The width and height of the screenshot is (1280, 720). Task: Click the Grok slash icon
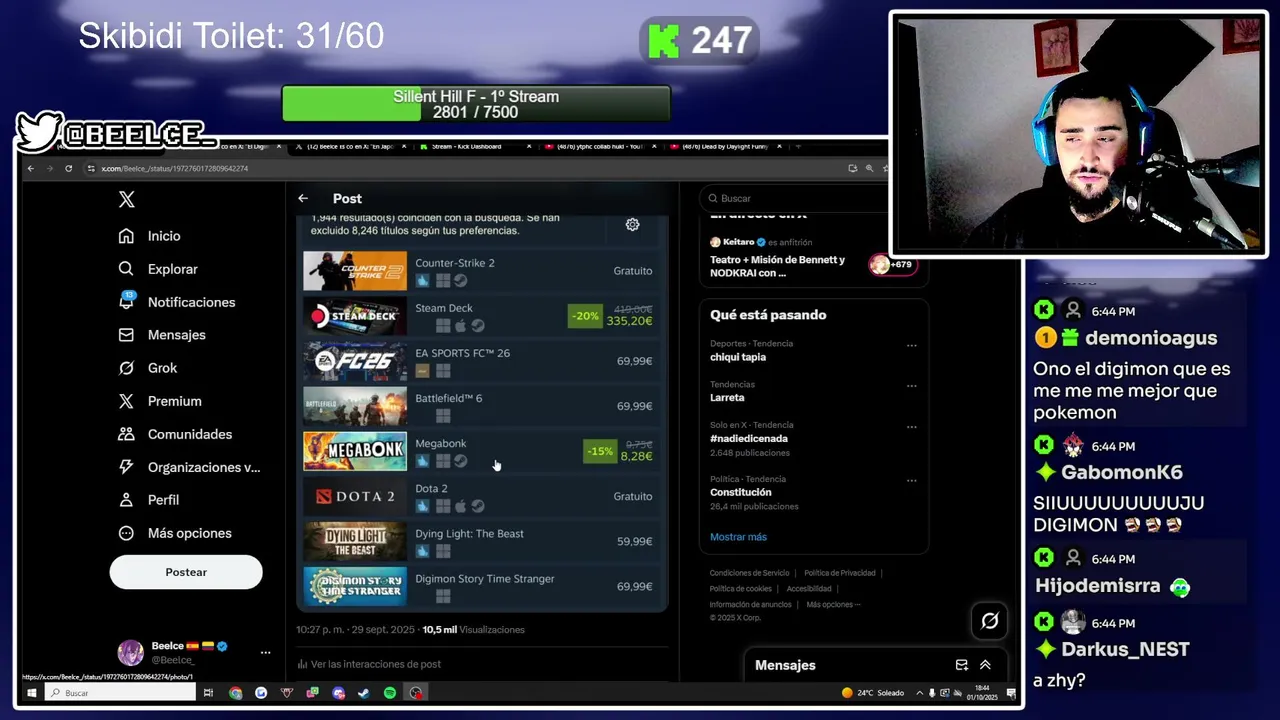(126, 368)
